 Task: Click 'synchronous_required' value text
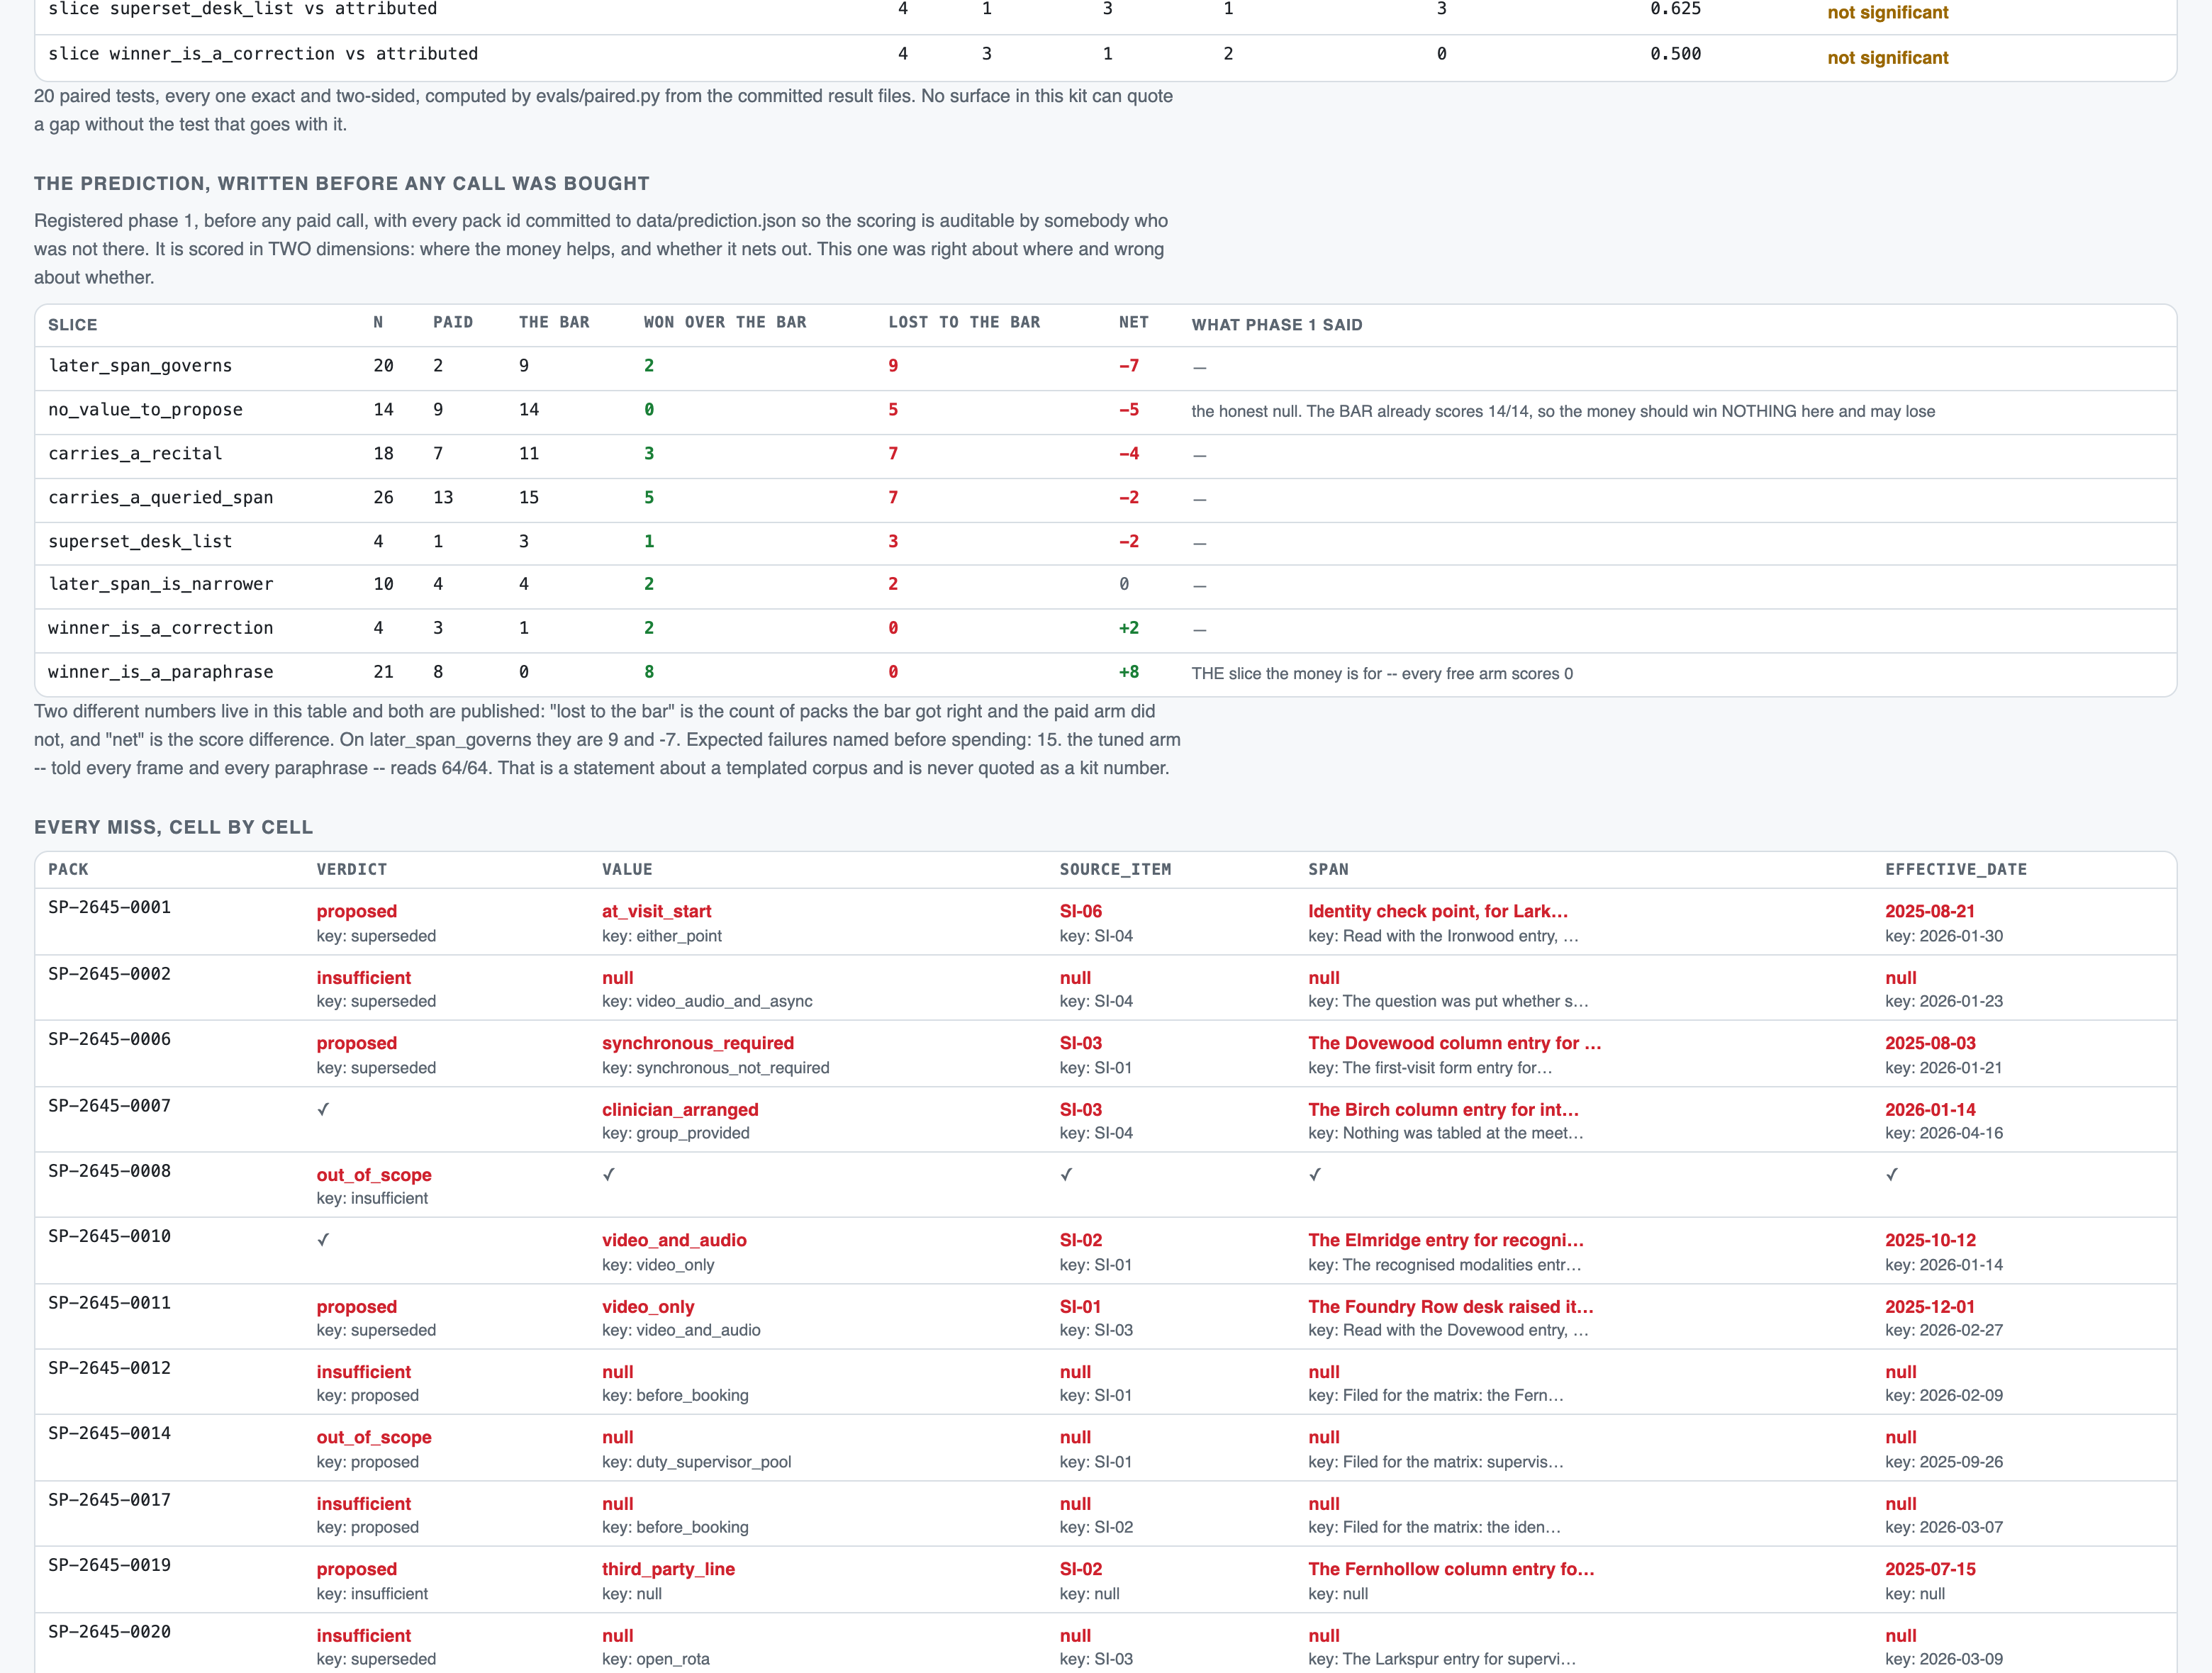(698, 1043)
